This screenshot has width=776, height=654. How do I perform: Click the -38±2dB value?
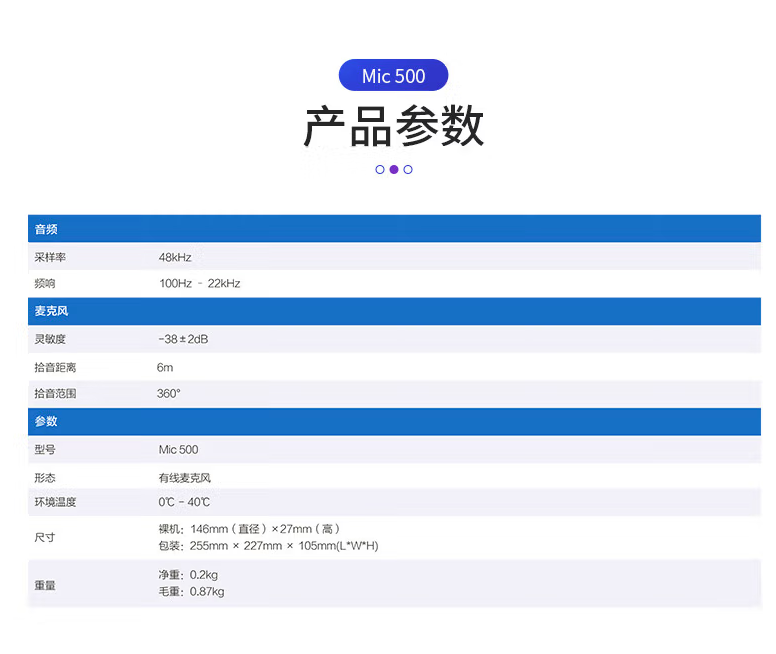183,339
